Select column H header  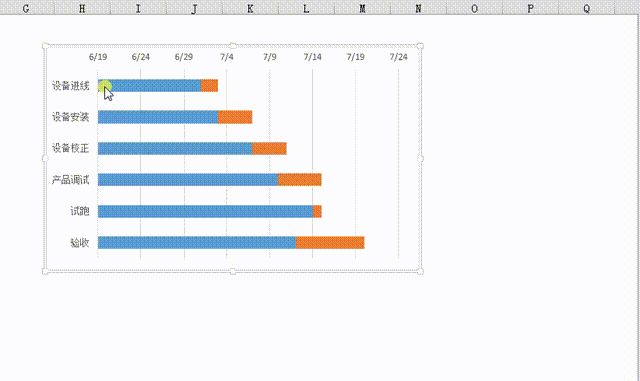pyautogui.click(x=82, y=8)
